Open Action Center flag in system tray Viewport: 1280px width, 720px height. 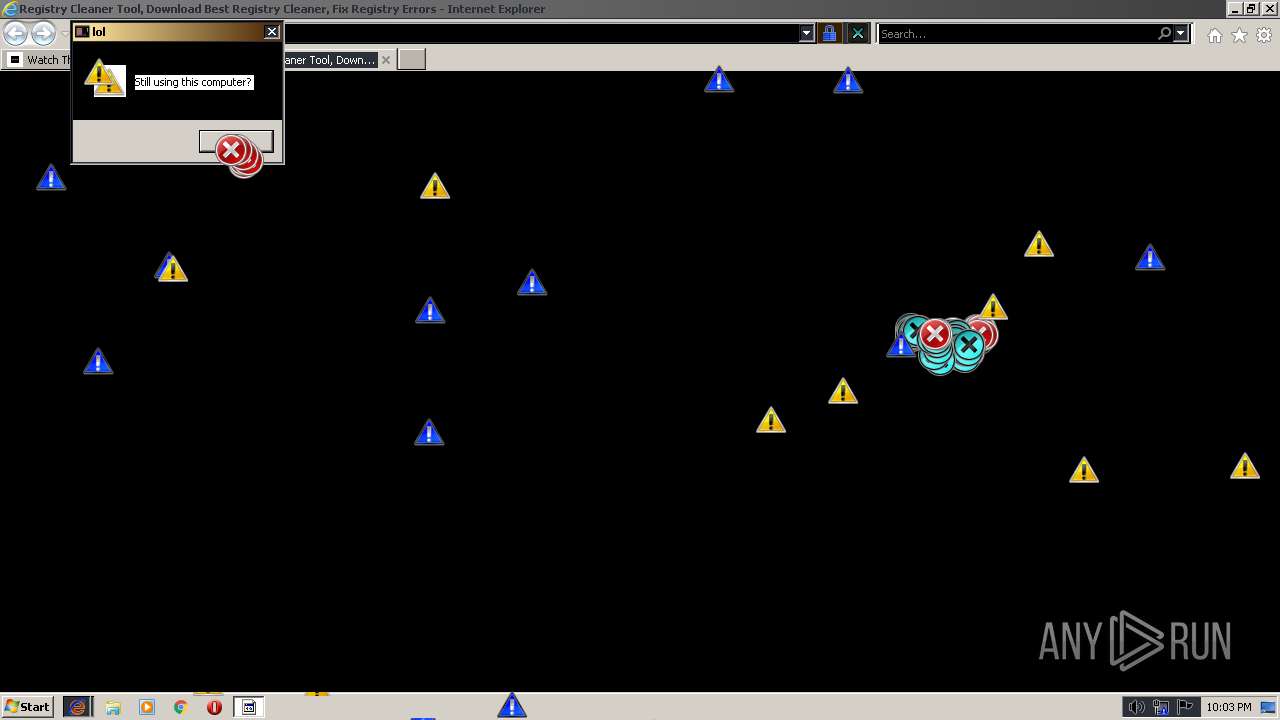tap(1185, 707)
